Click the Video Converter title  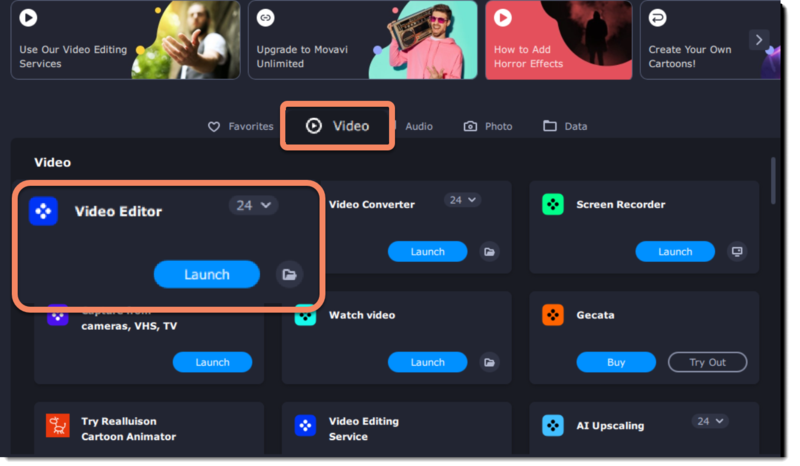(x=372, y=205)
